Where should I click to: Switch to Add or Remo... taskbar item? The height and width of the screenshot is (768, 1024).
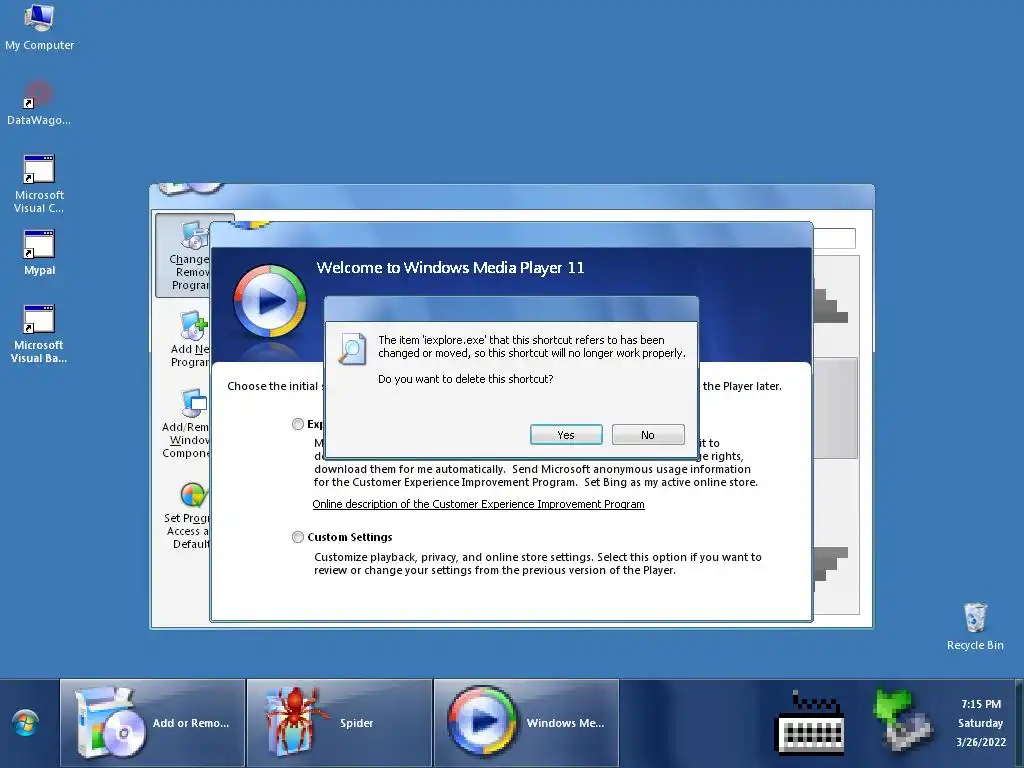(x=153, y=723)
